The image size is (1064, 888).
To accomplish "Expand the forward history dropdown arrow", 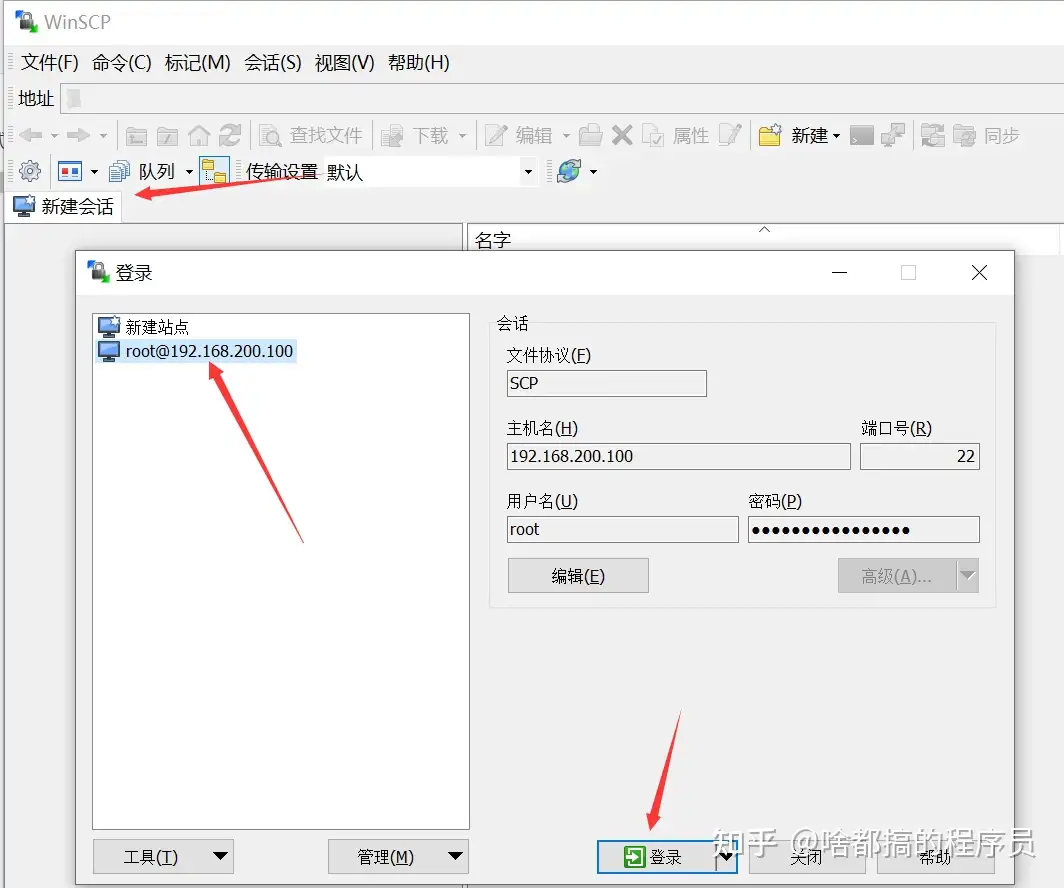I will coord(103,136).
